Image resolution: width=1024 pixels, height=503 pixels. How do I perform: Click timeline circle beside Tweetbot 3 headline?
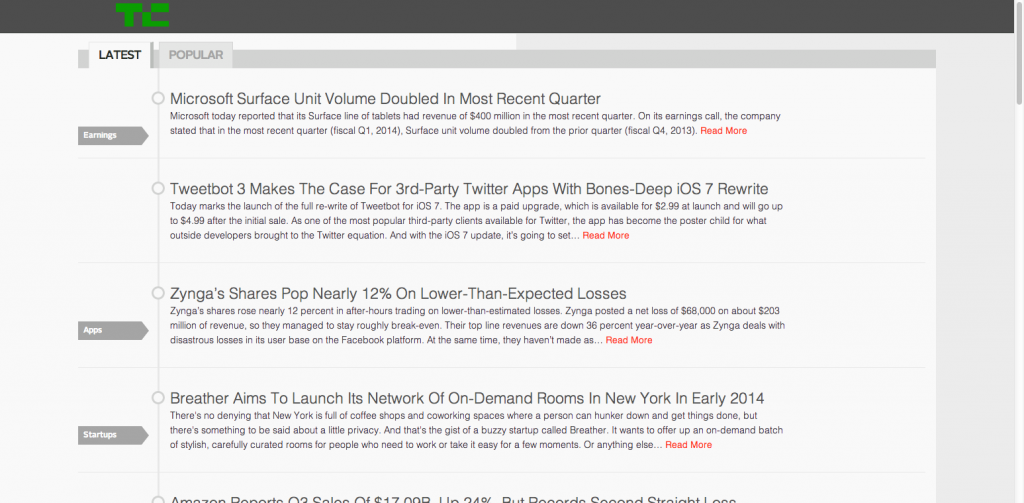point(157,188)
